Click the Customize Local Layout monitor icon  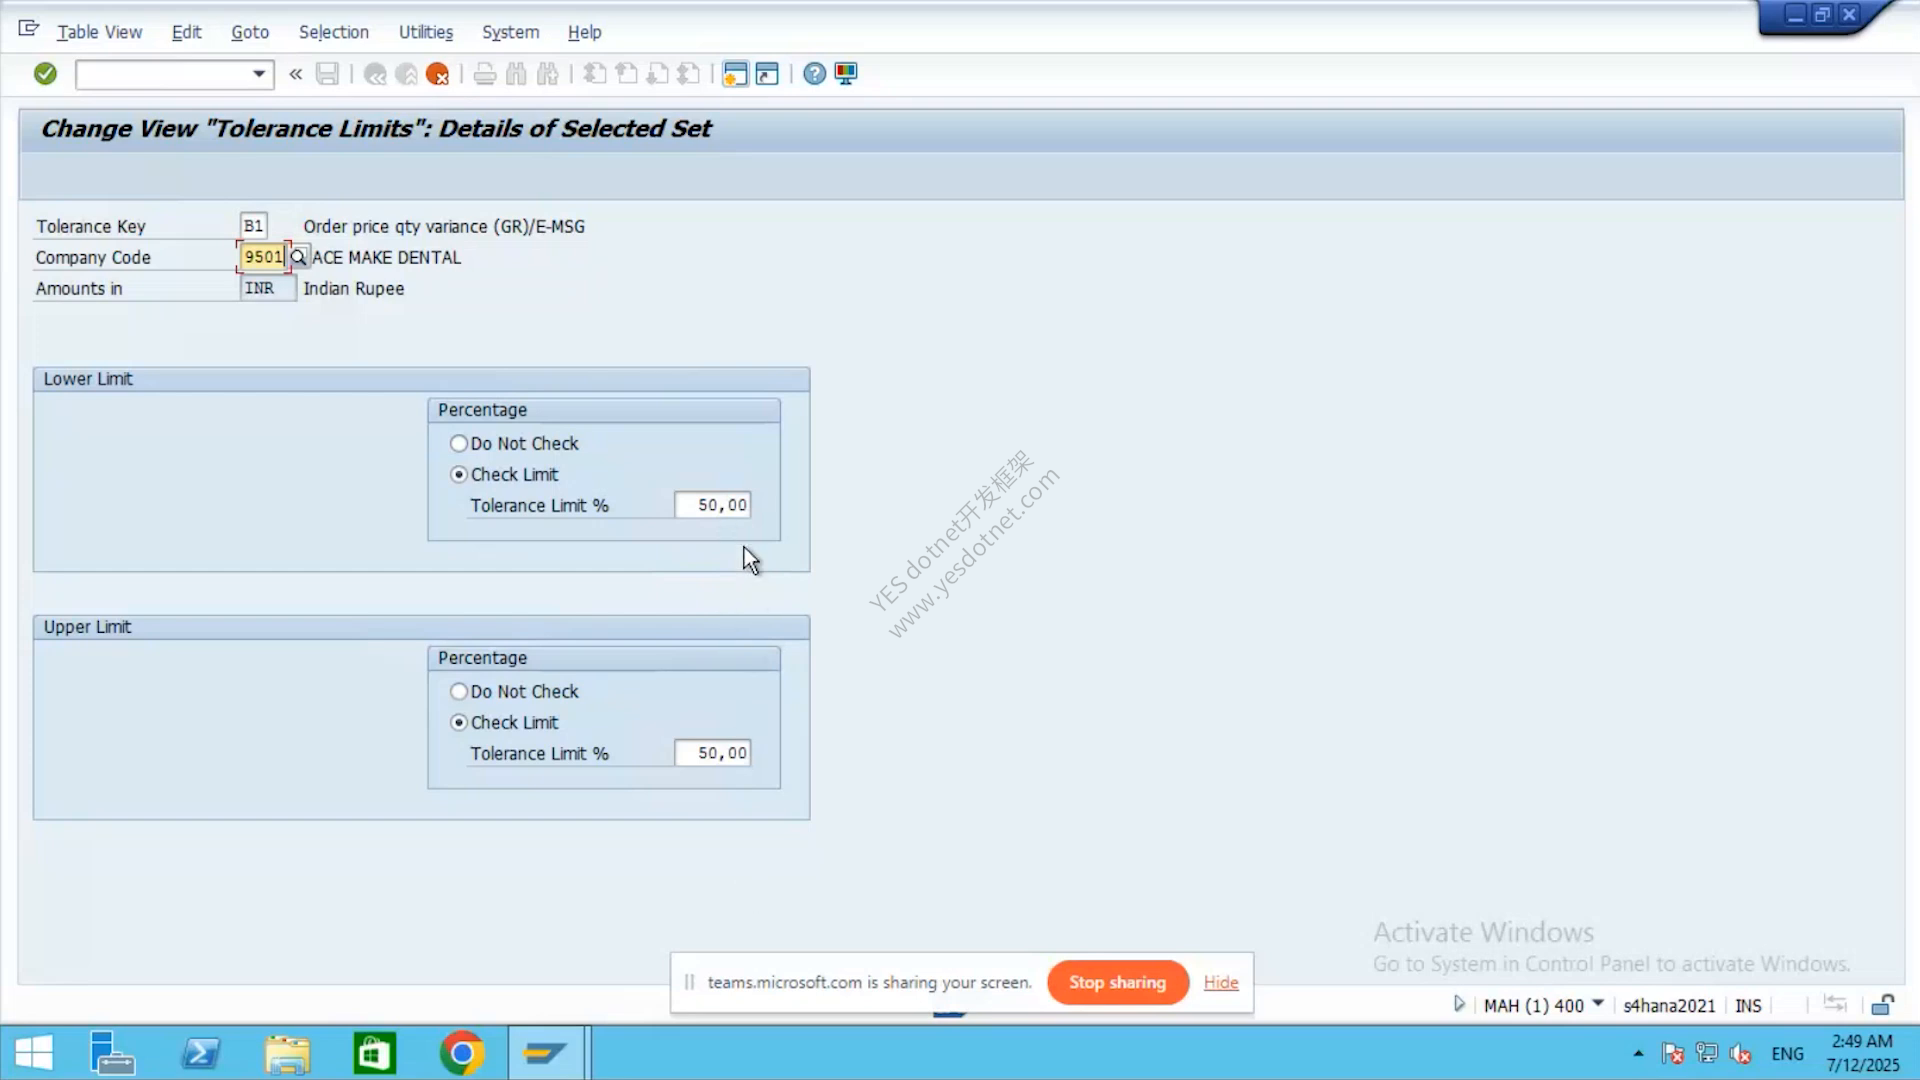[846, 74]
